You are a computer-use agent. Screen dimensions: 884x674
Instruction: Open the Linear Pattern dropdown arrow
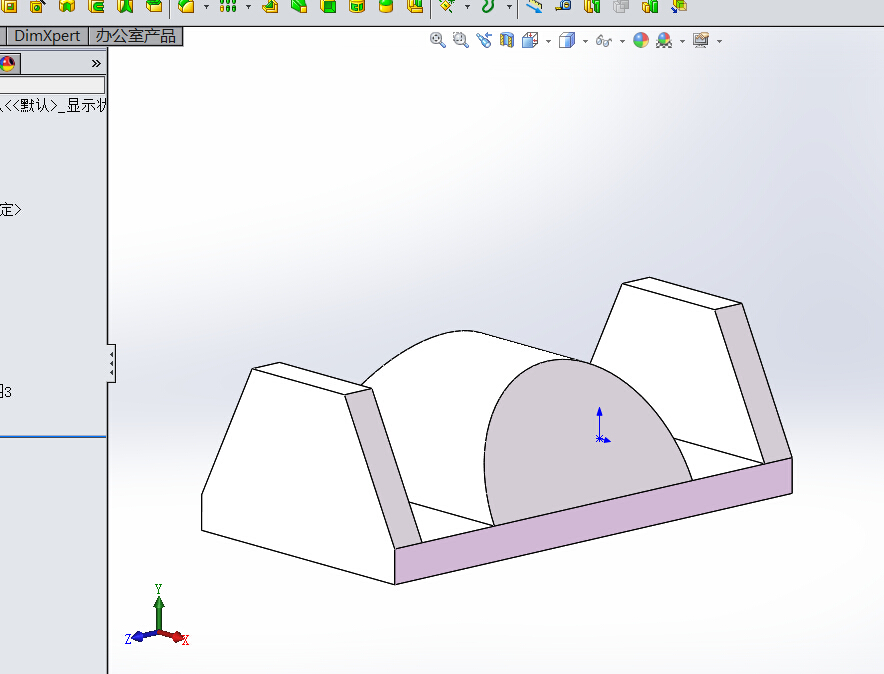tap(248, 7)
